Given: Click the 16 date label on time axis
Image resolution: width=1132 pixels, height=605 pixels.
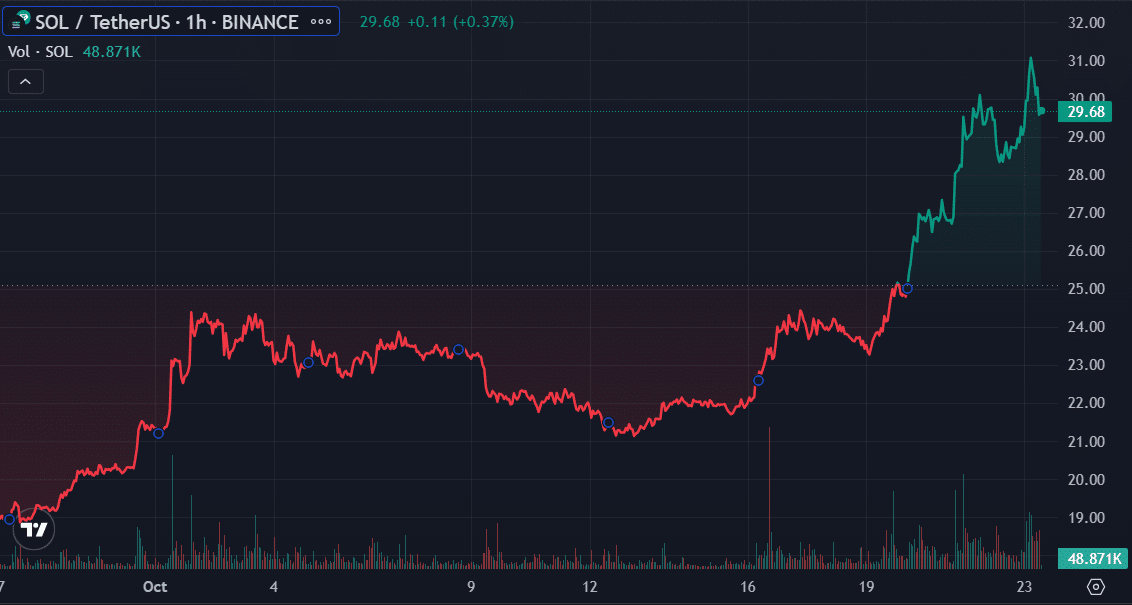Looking at the screenshot, I should point(748,586).
